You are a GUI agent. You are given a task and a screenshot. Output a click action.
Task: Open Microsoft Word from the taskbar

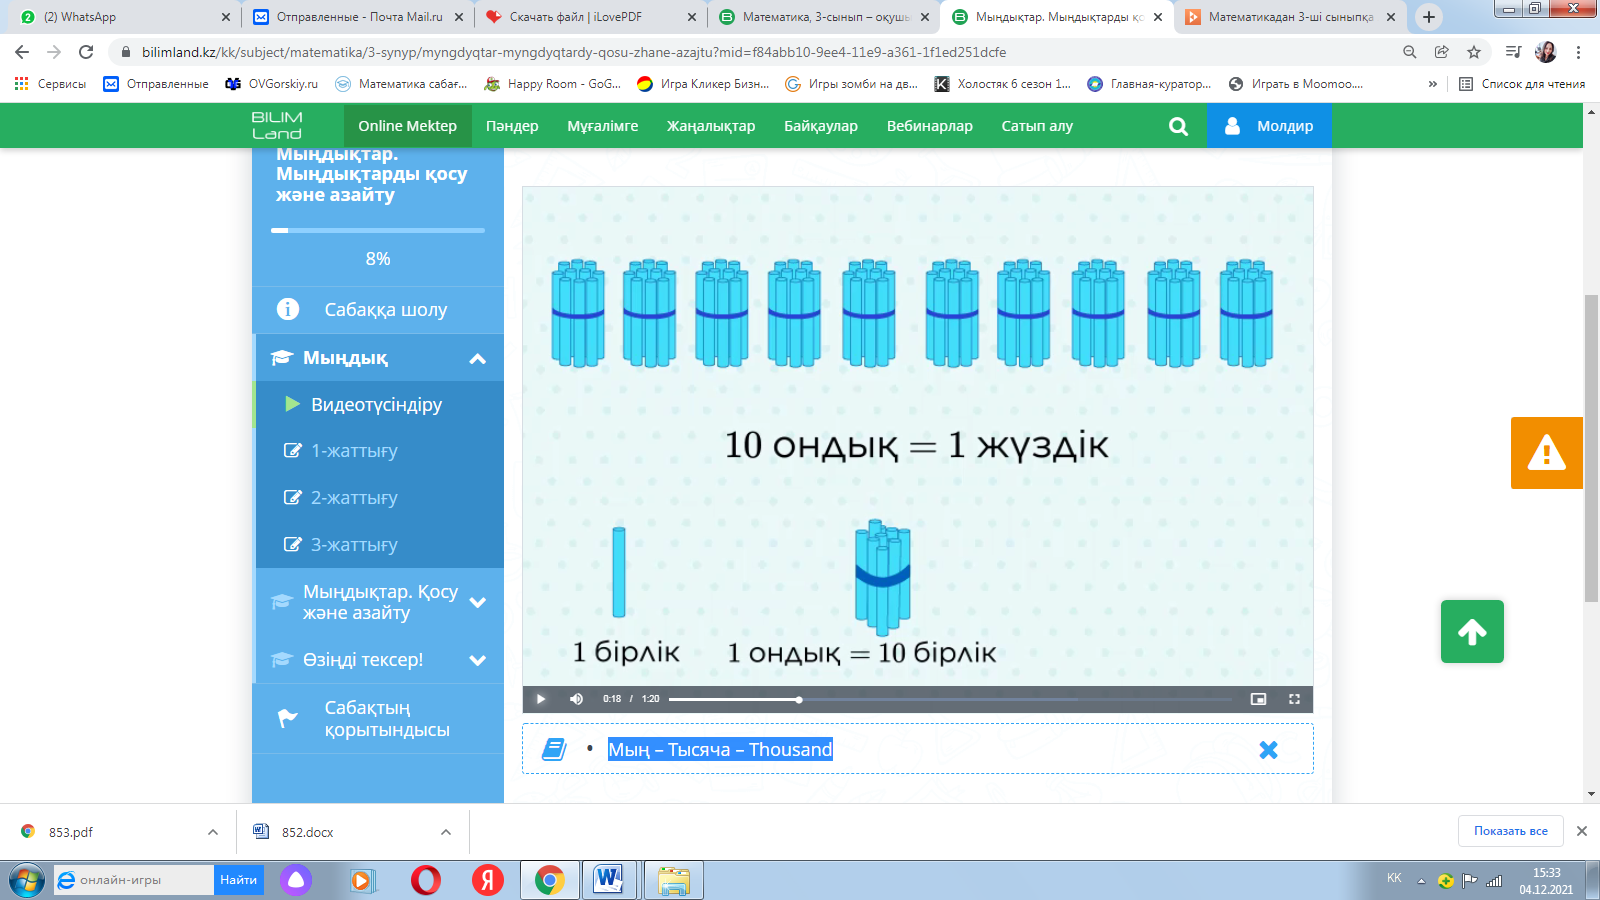pyautogui.click(x=608, y=880)
